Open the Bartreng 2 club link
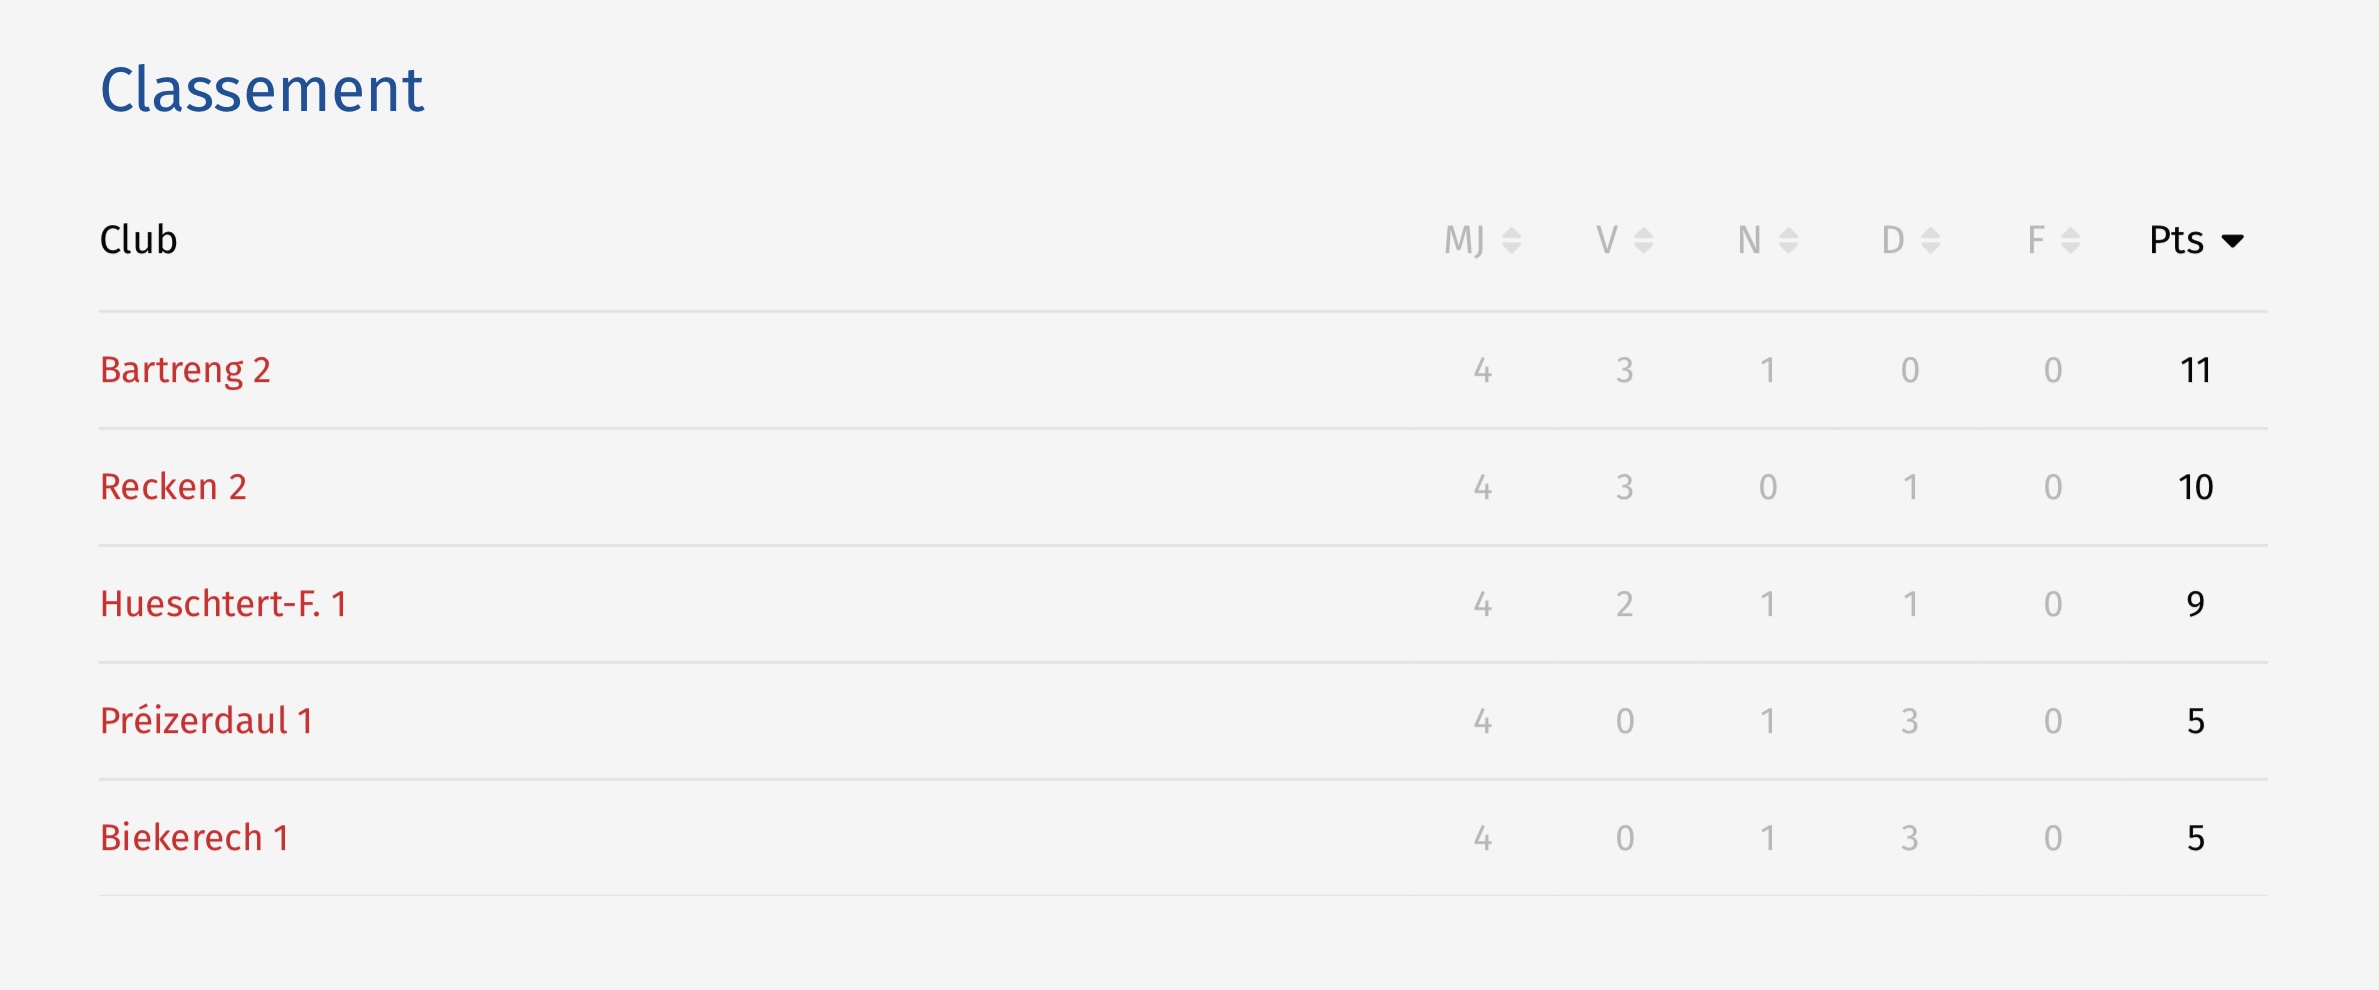This screenshot has height=990, width=2379. (186, 370)
